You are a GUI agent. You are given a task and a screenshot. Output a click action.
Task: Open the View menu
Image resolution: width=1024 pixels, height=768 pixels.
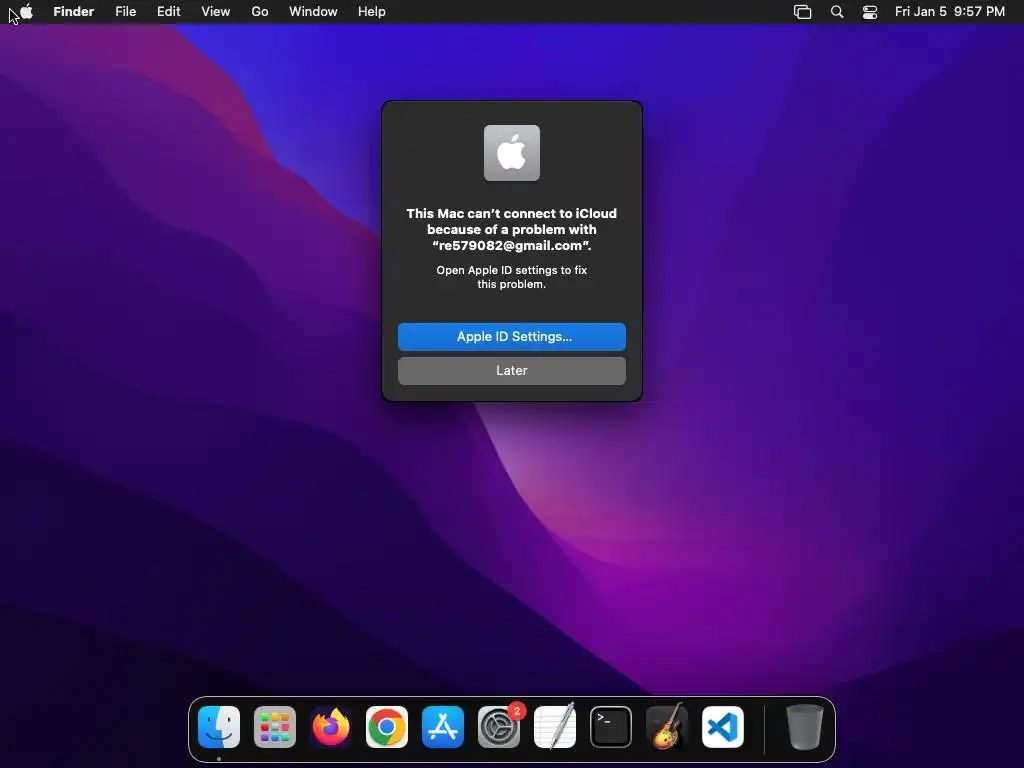(x=216, y=12)
